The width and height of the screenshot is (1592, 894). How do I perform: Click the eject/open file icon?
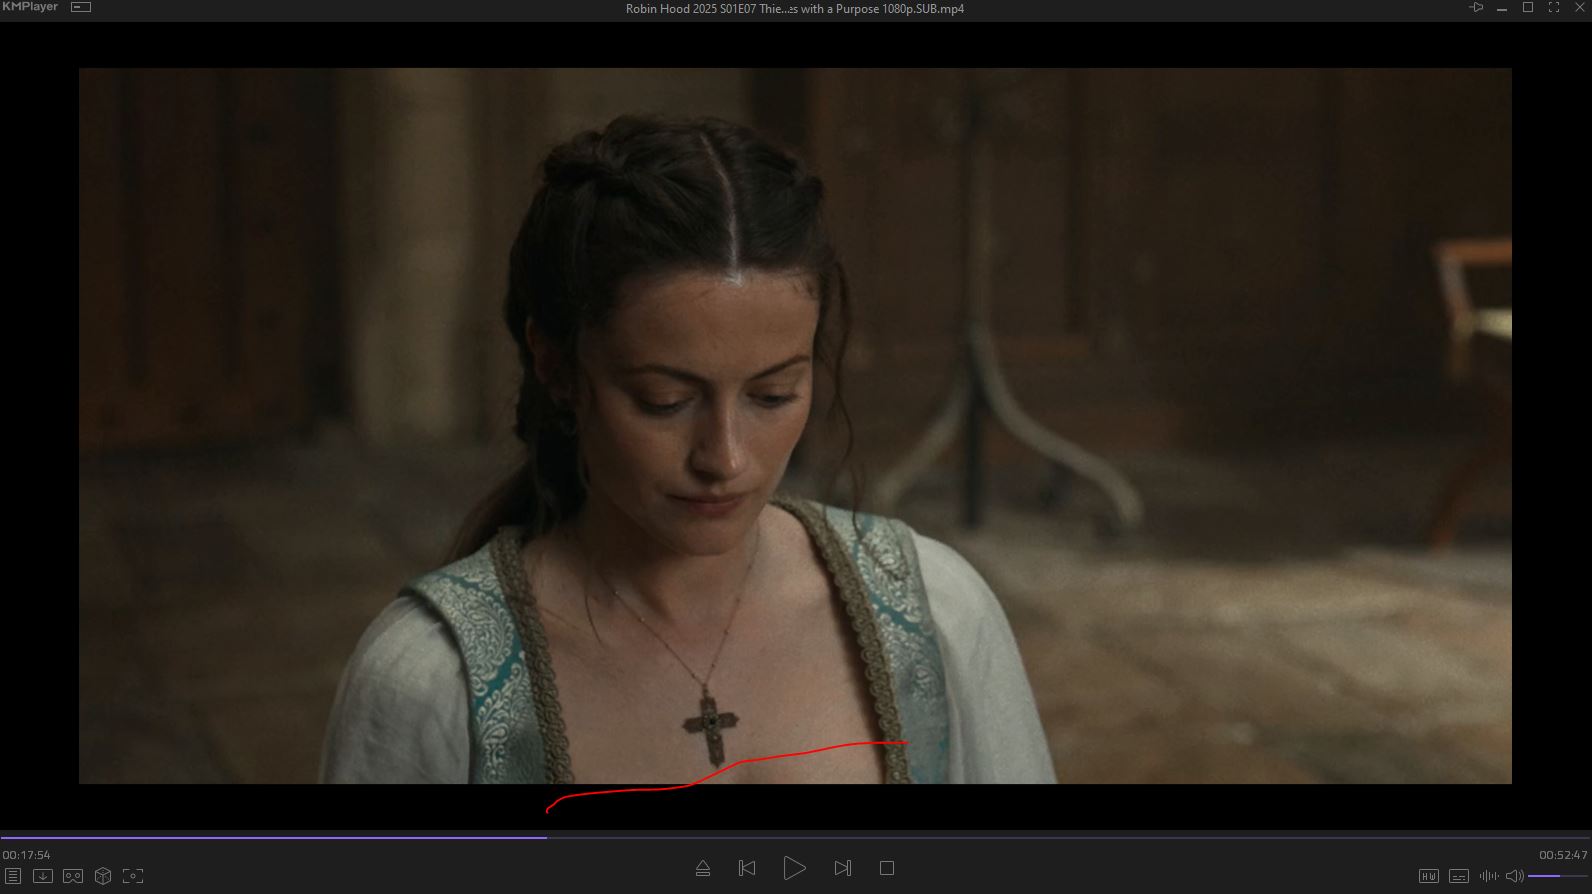pyautogui.click(x=703, y=868)
